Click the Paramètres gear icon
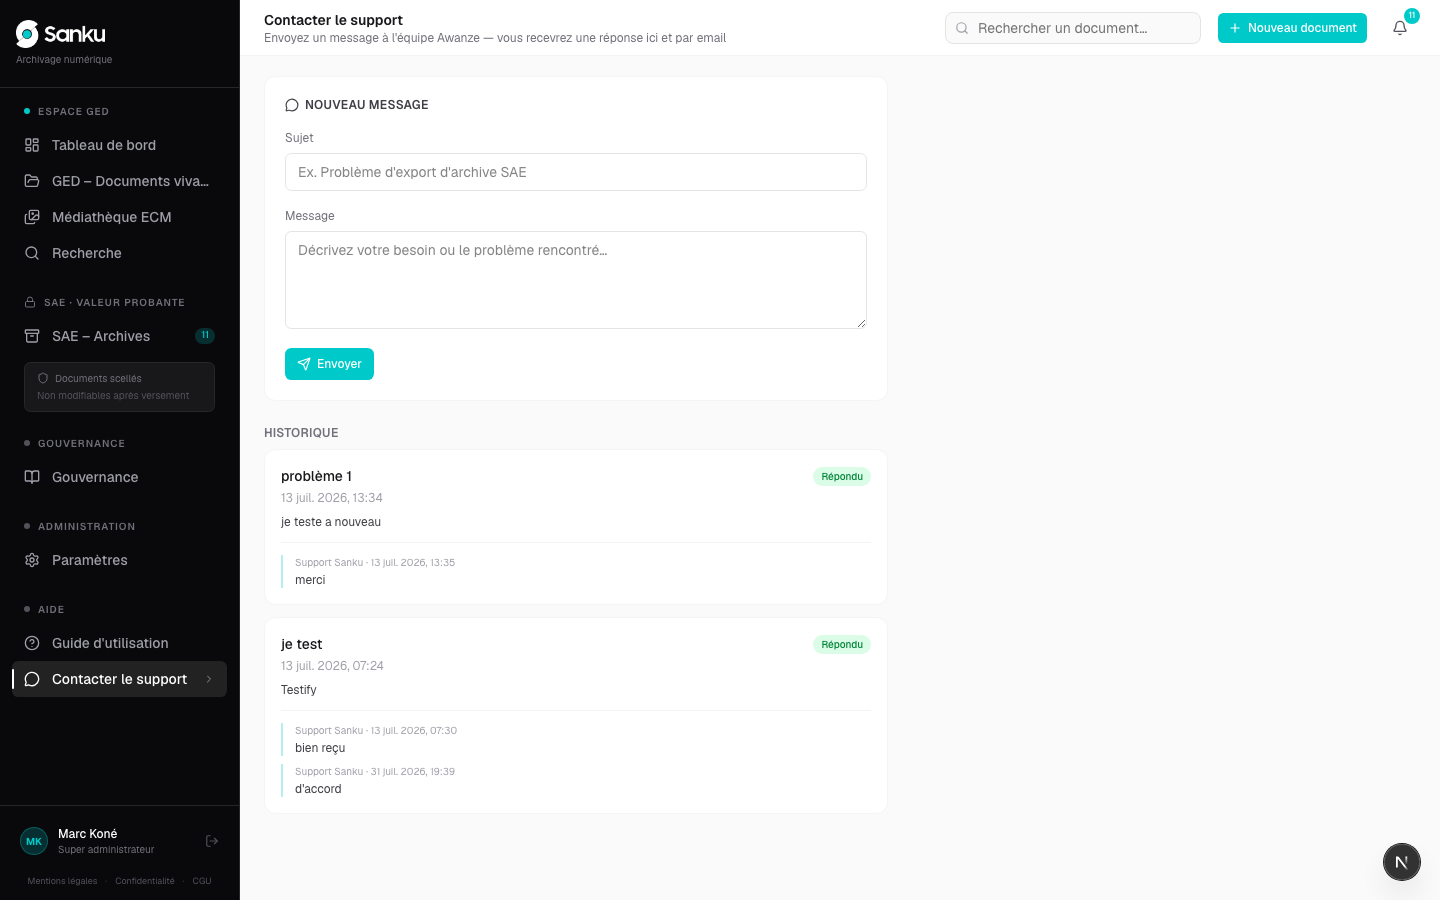Image resolution: width=1440 pixels, height=900 pixels. click(x=32, y=560)
